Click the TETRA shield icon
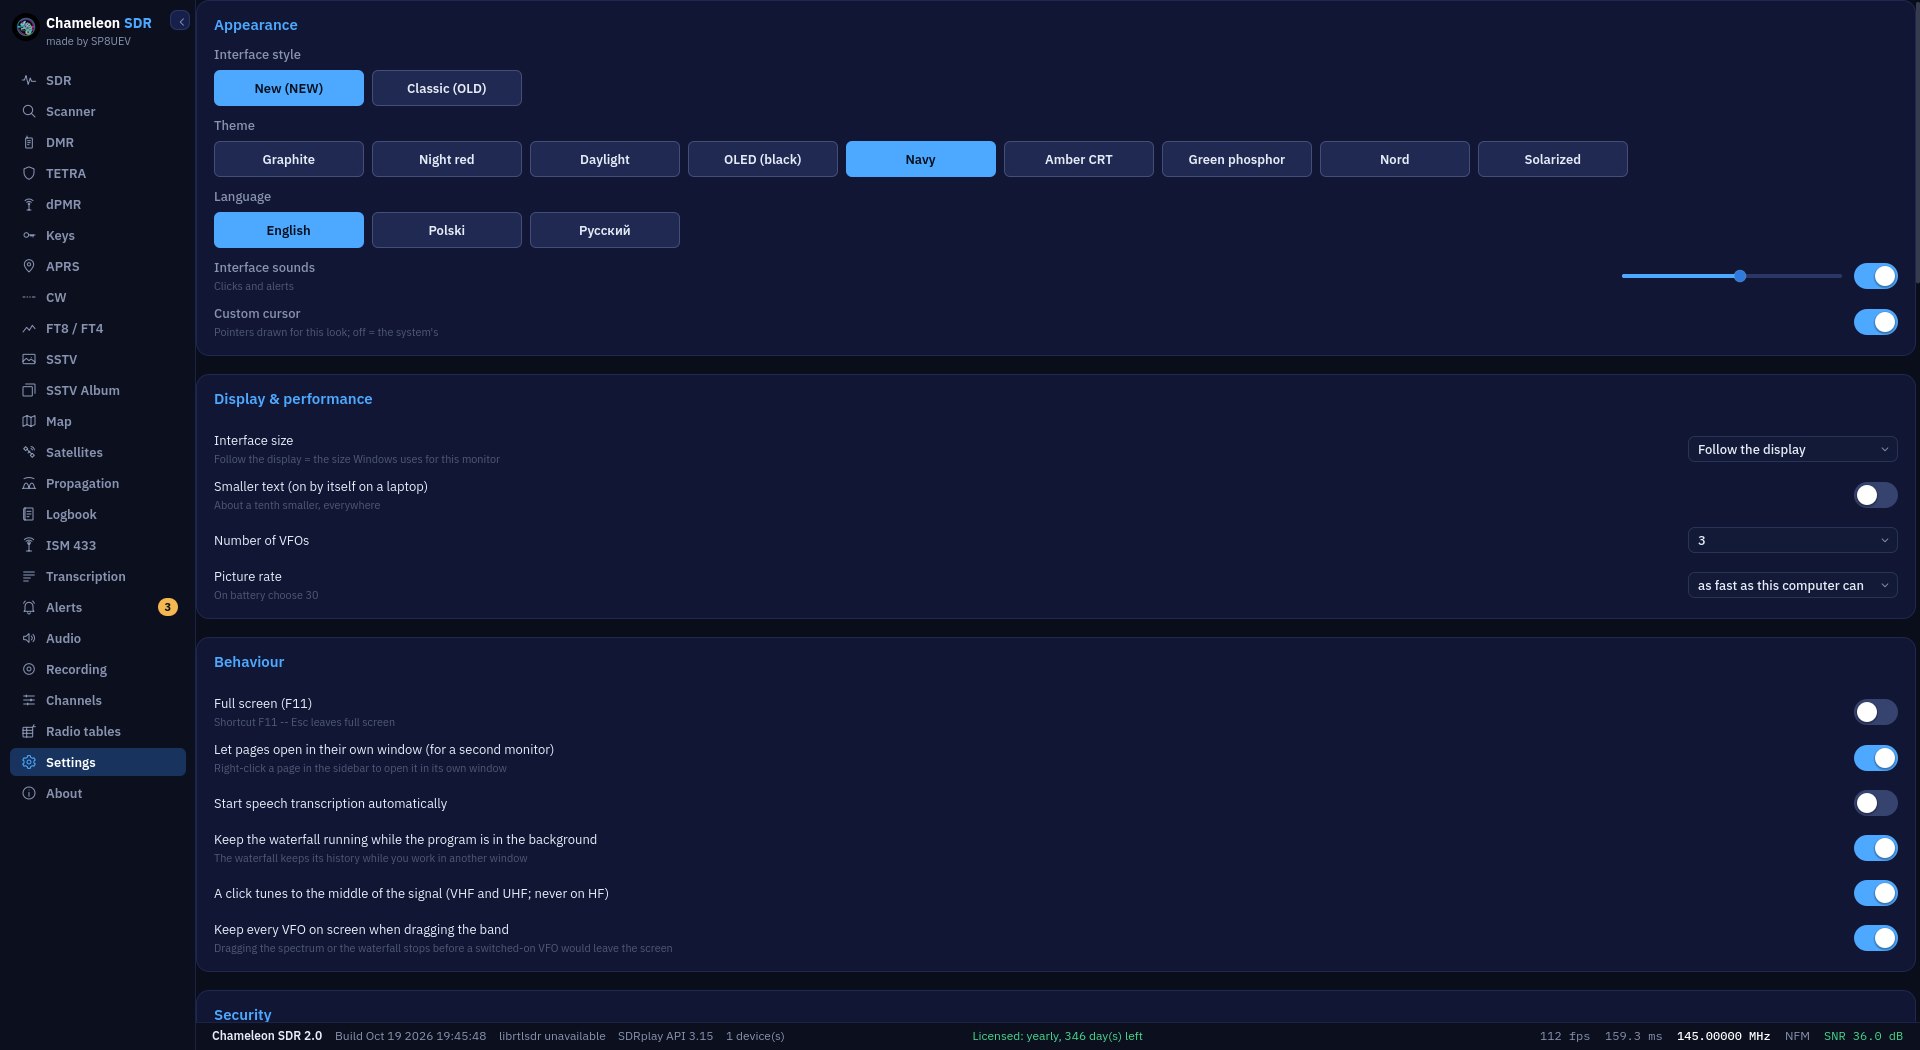Image resolution: width=1920 pixels, height=1050 pixels. coord(29,173)
